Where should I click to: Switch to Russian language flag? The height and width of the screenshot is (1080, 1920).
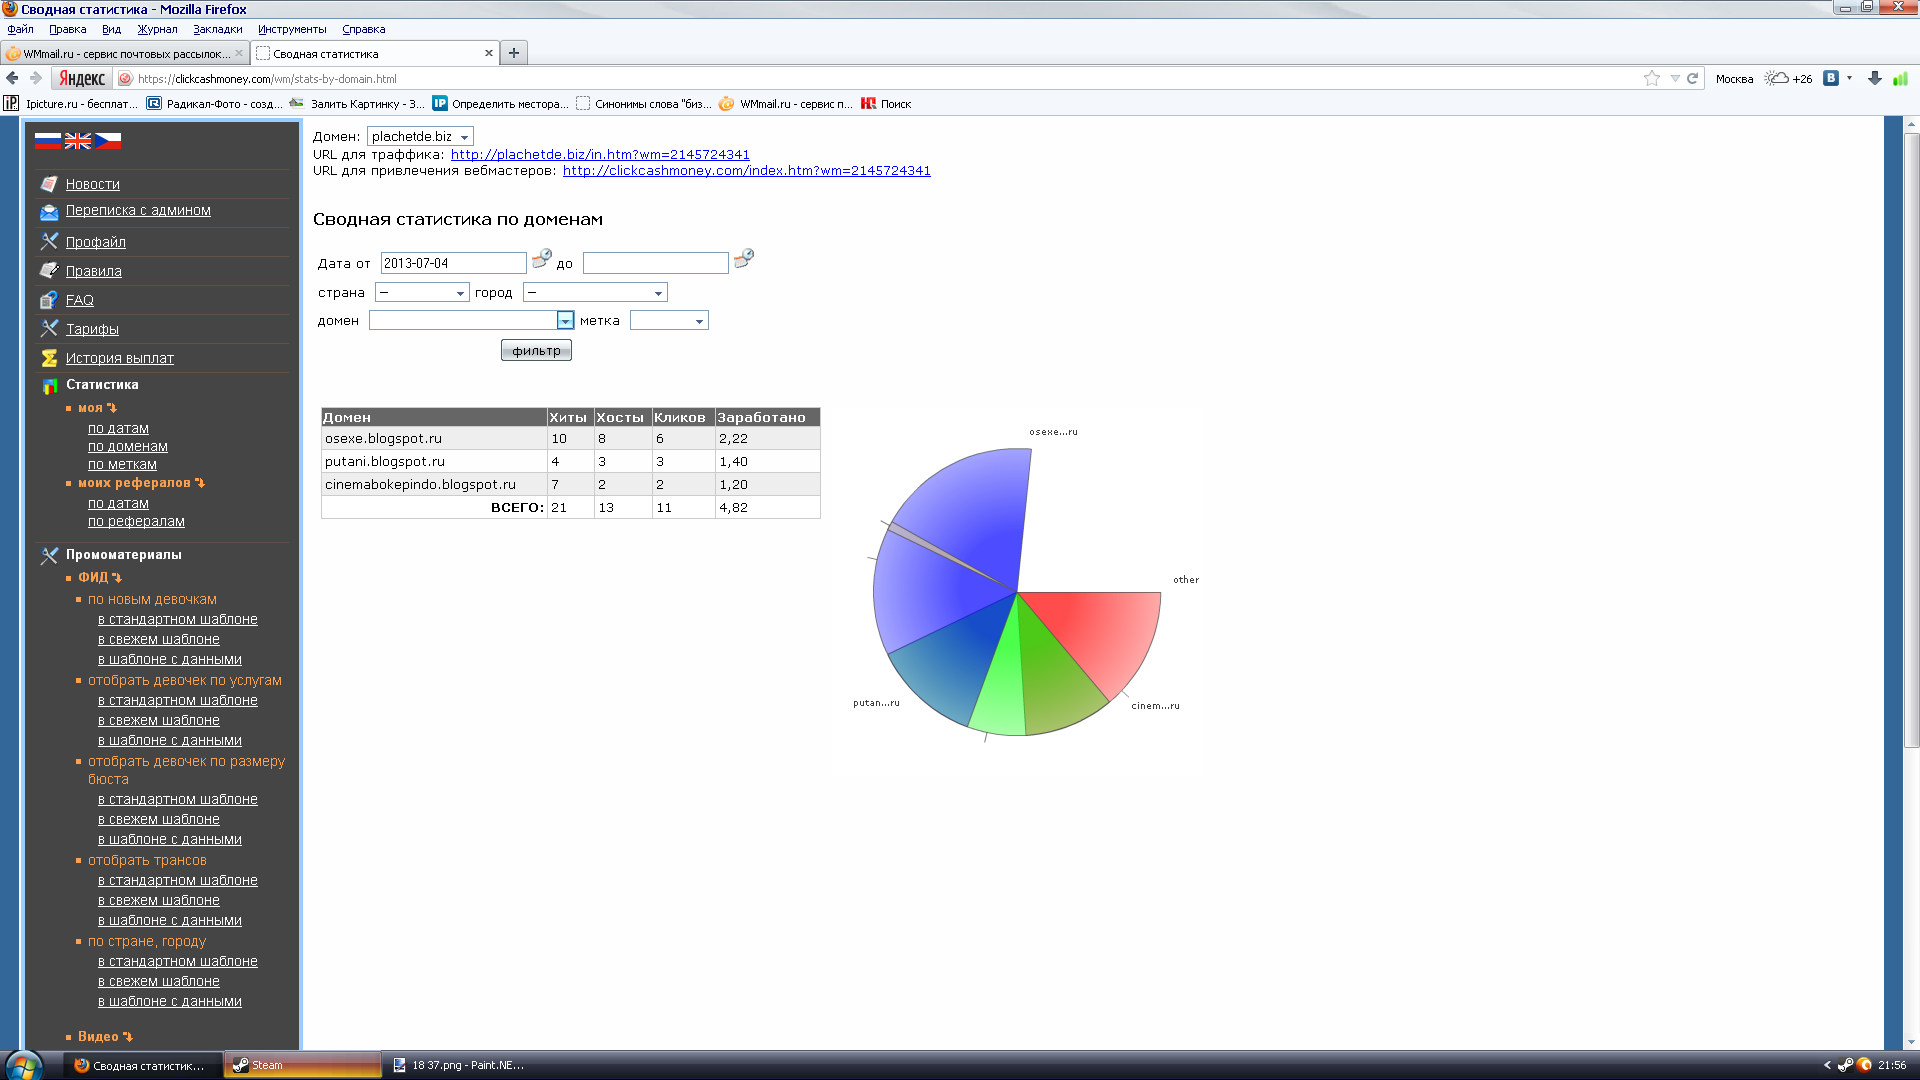47,141
